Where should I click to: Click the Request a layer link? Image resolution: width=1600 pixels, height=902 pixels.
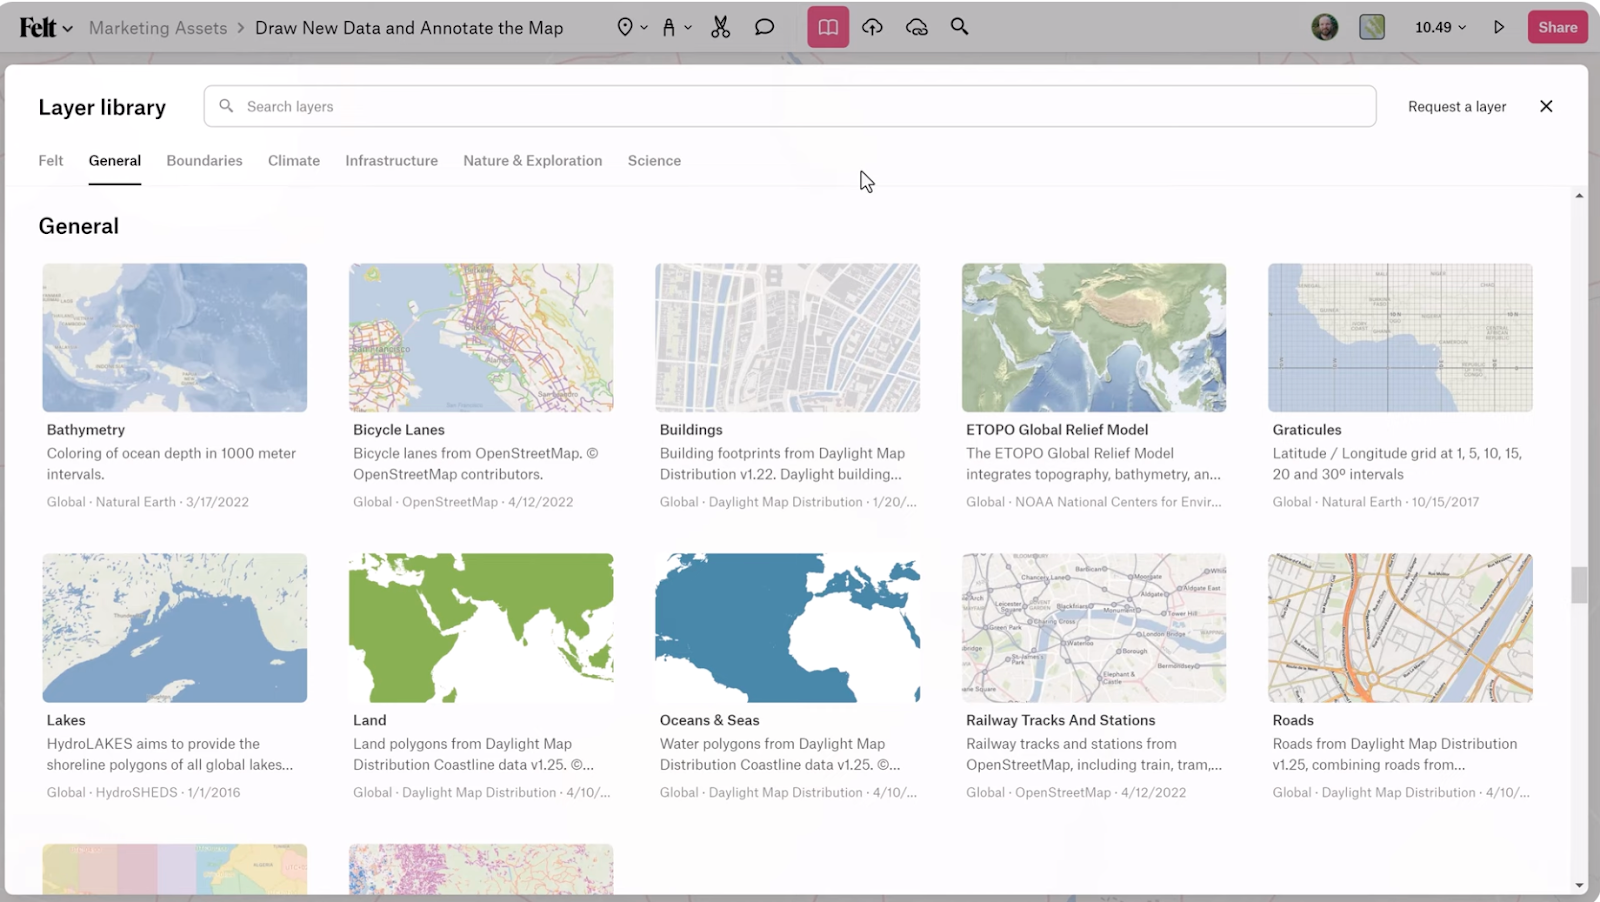pos(1456,106)
